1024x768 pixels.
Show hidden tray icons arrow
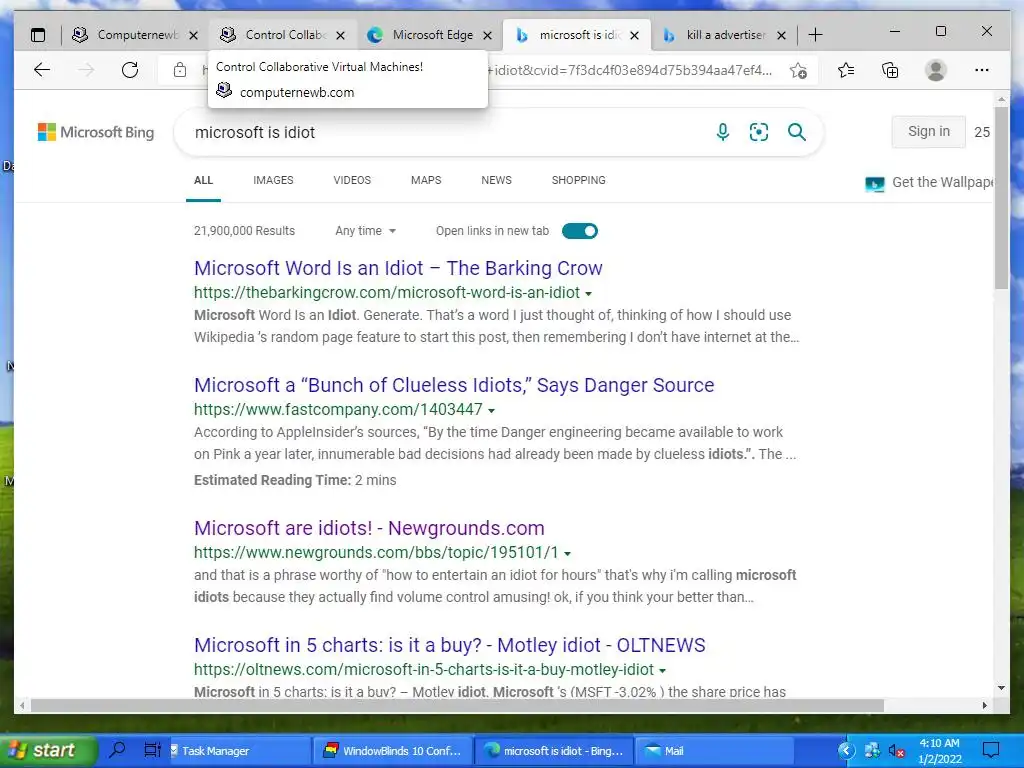tap(846, 750)
